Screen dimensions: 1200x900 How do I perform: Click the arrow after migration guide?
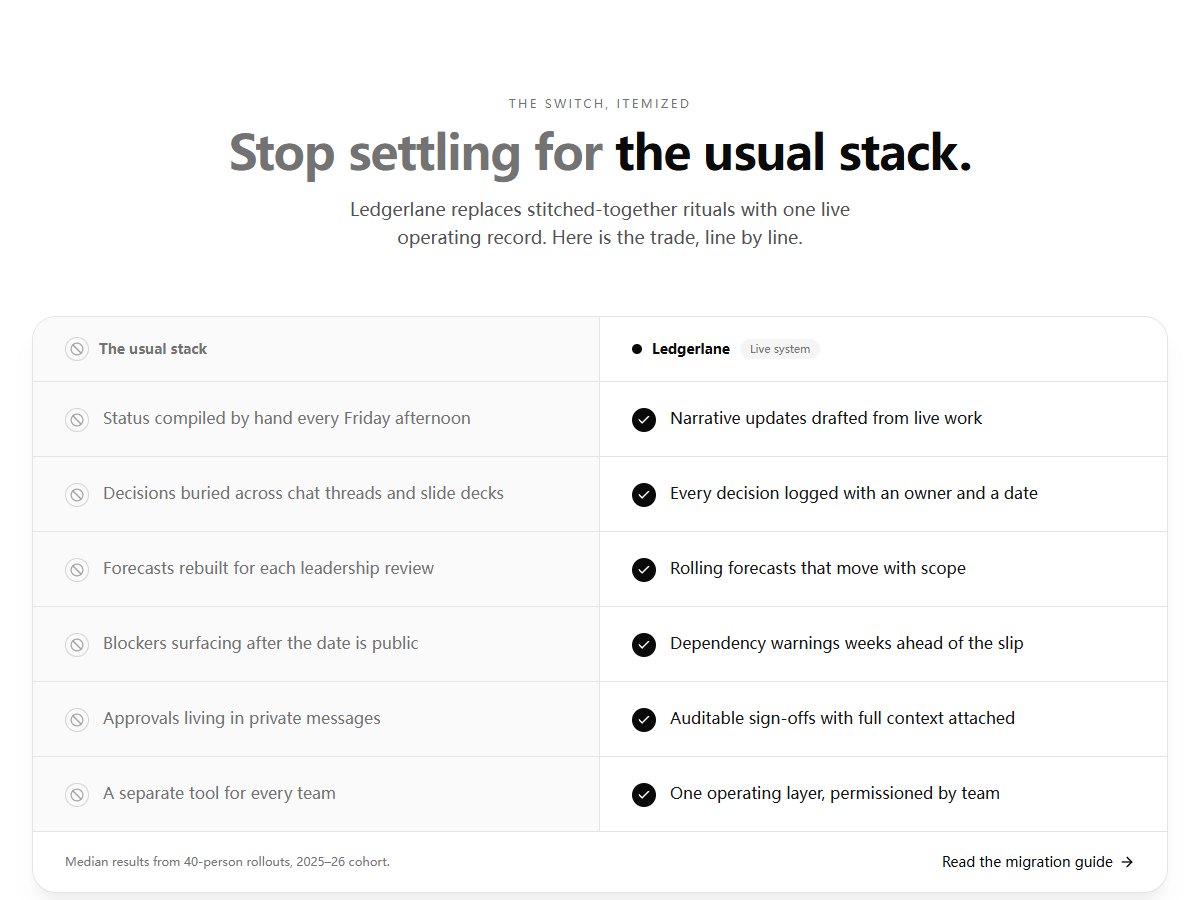[x=1127, y=862]
